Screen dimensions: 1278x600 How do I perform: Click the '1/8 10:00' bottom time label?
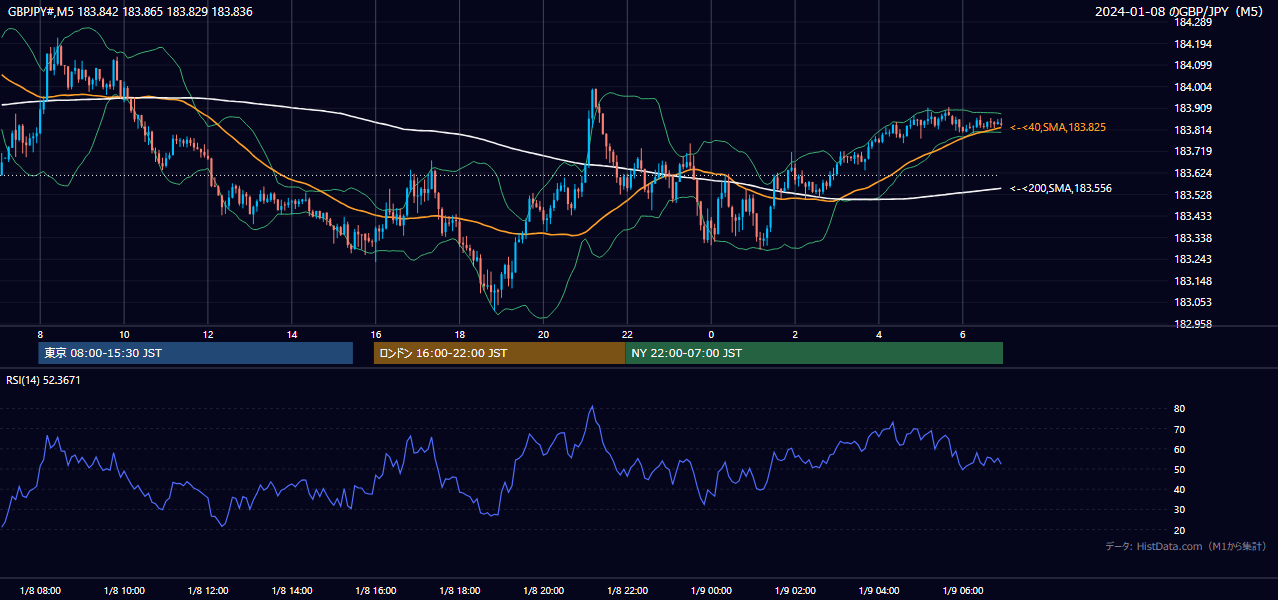click(x=124, y=590)
